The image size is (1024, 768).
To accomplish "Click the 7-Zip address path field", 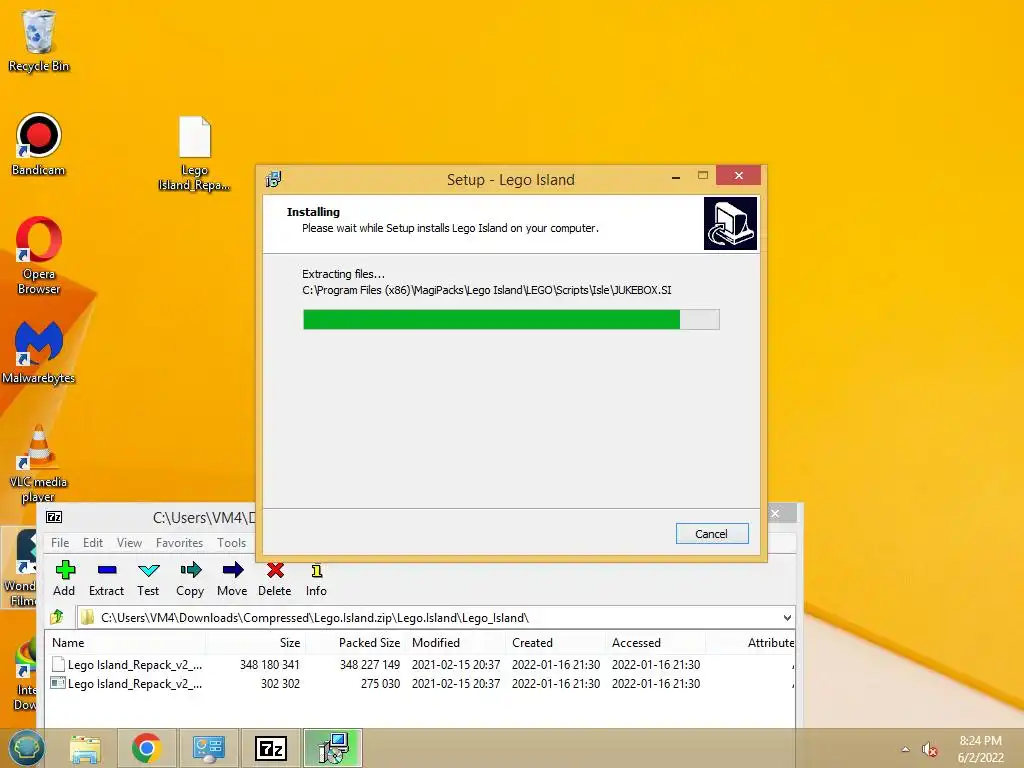I will [431, 617].
